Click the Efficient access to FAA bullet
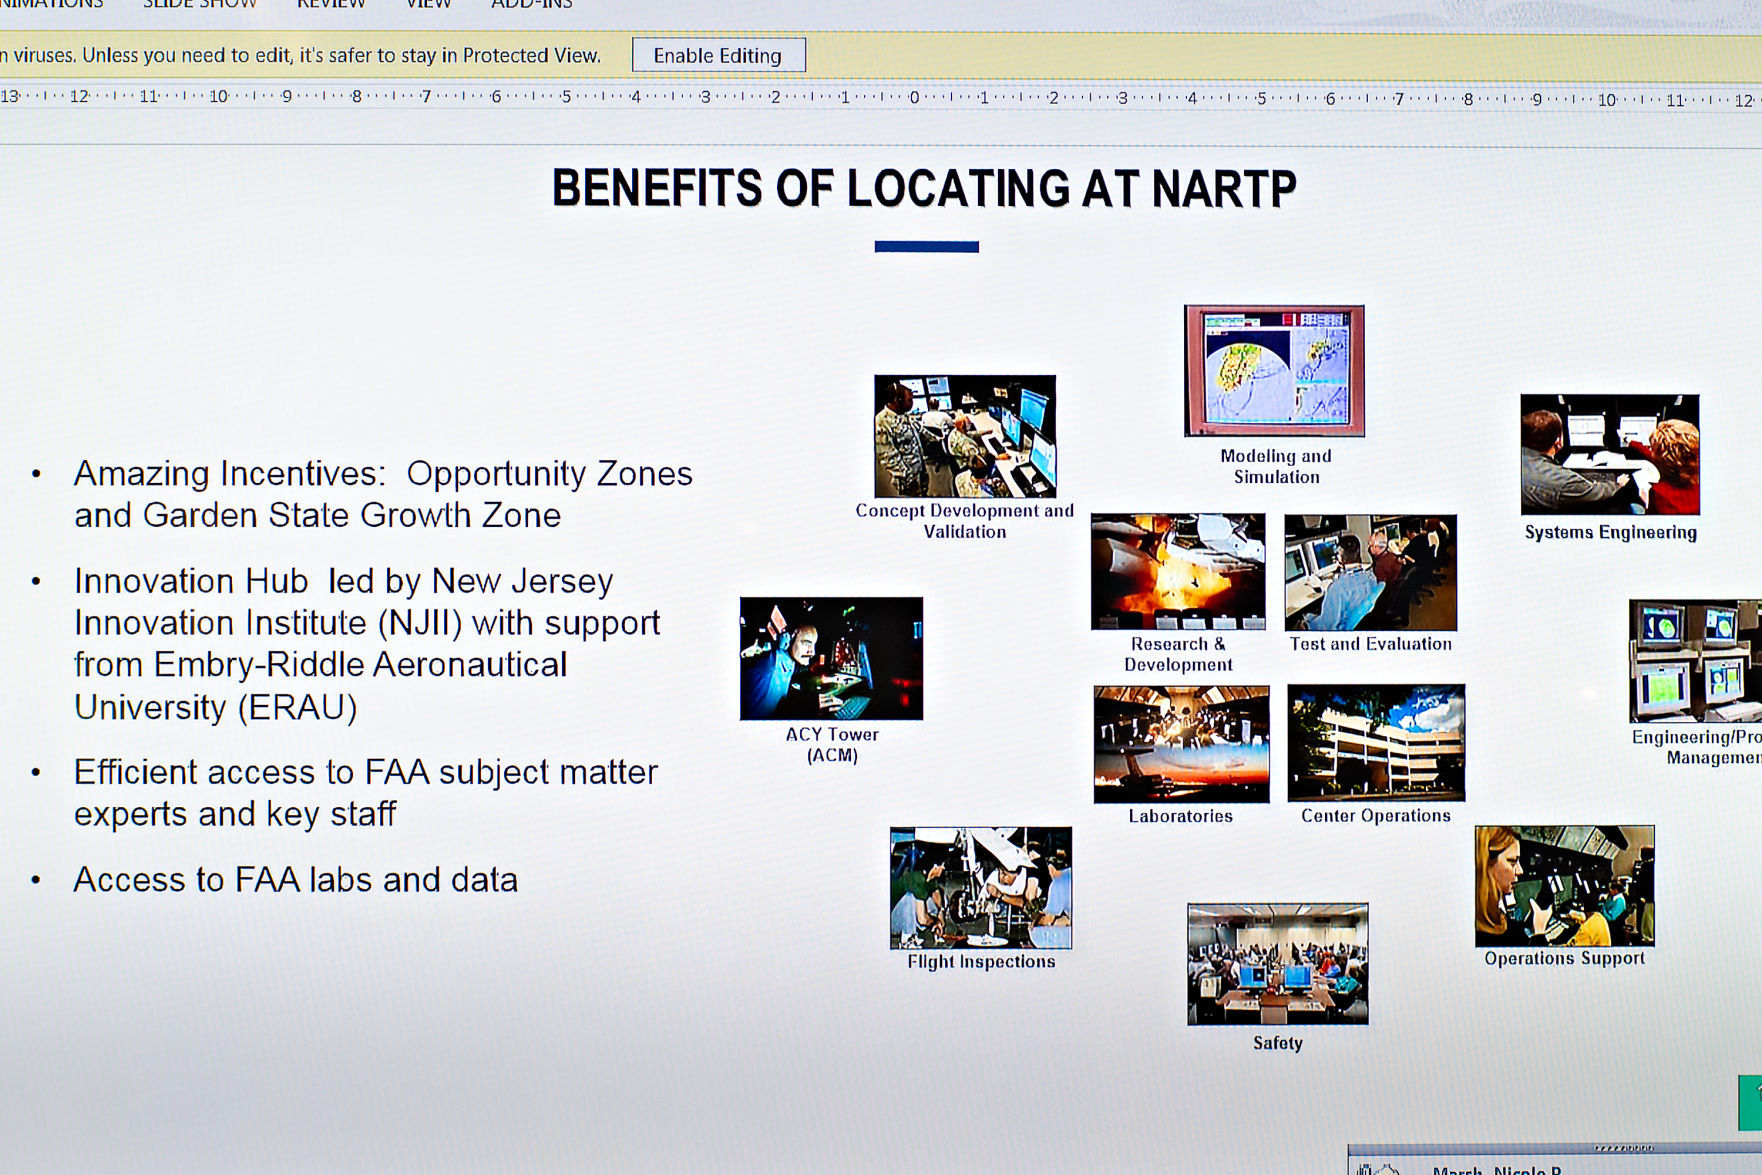The width and height of the screenshot is (1762, 1175). (366, 793)
